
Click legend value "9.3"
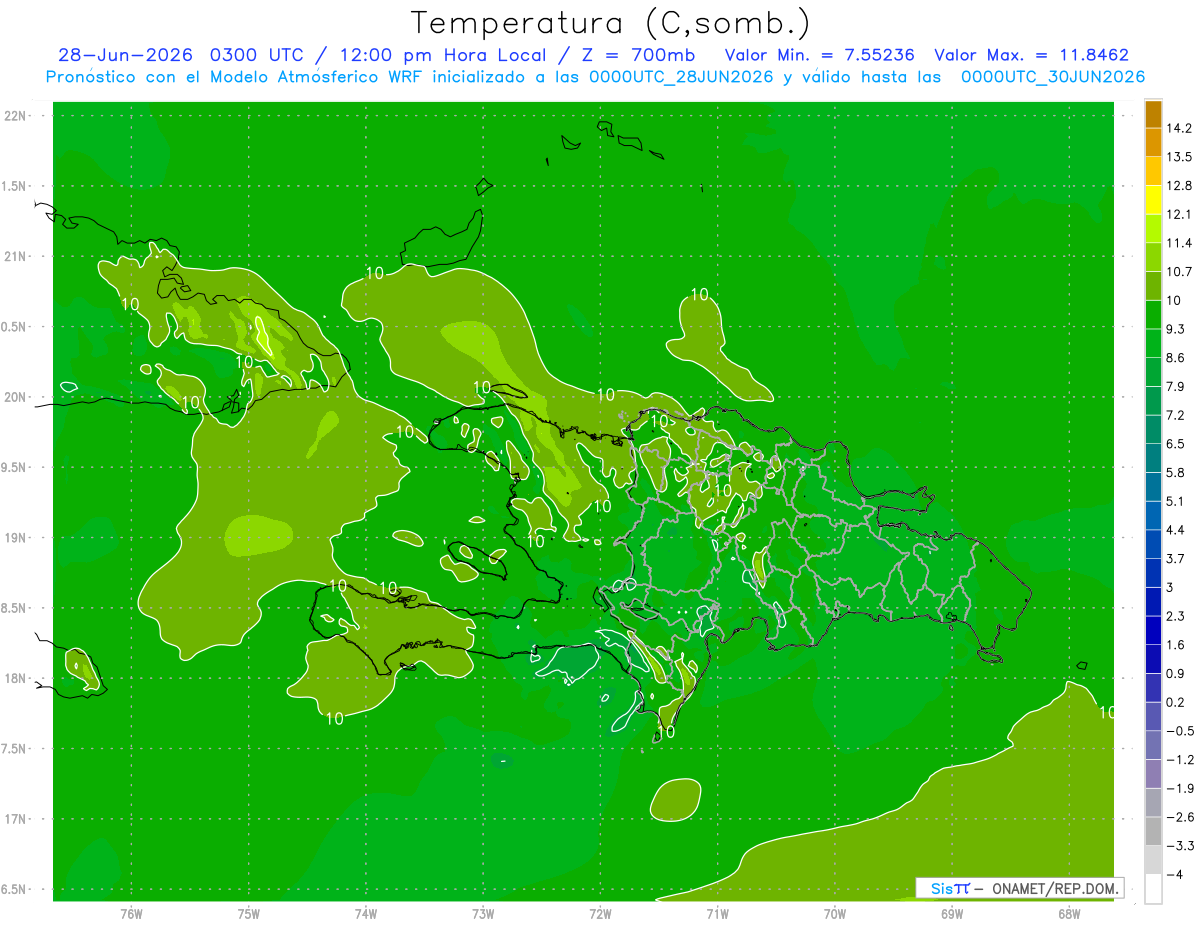[1176, 329]
